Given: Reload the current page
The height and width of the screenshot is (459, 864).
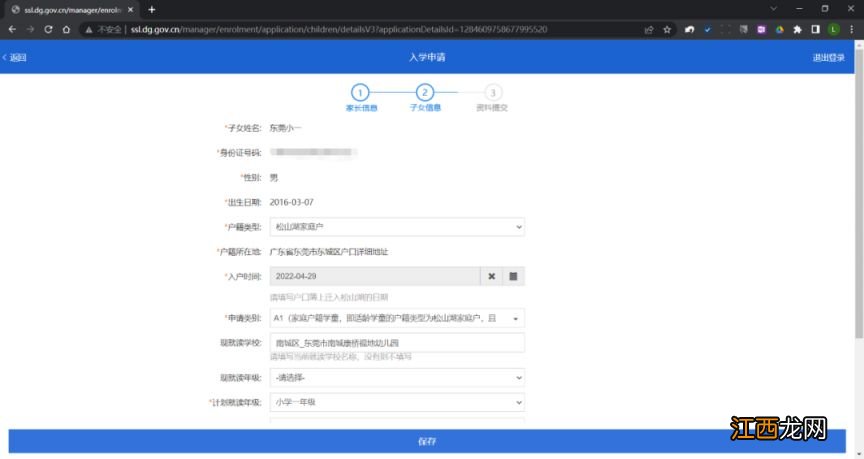Looking at the screenshot, I should pos(48,29).
